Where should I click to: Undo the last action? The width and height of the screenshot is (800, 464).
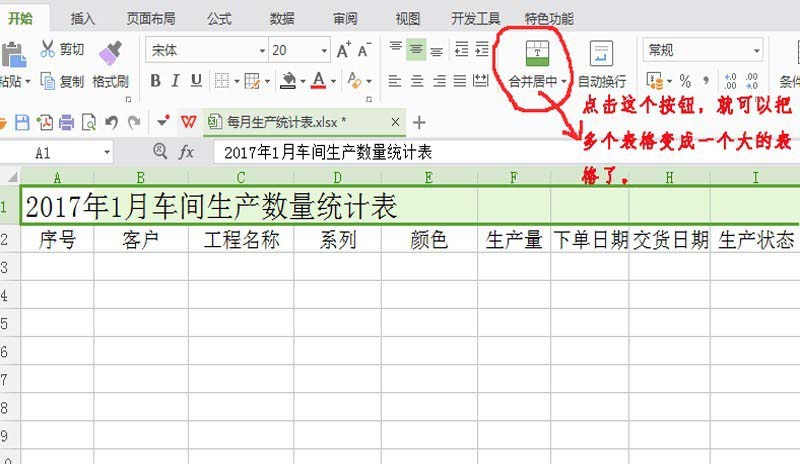pos(112,123)
